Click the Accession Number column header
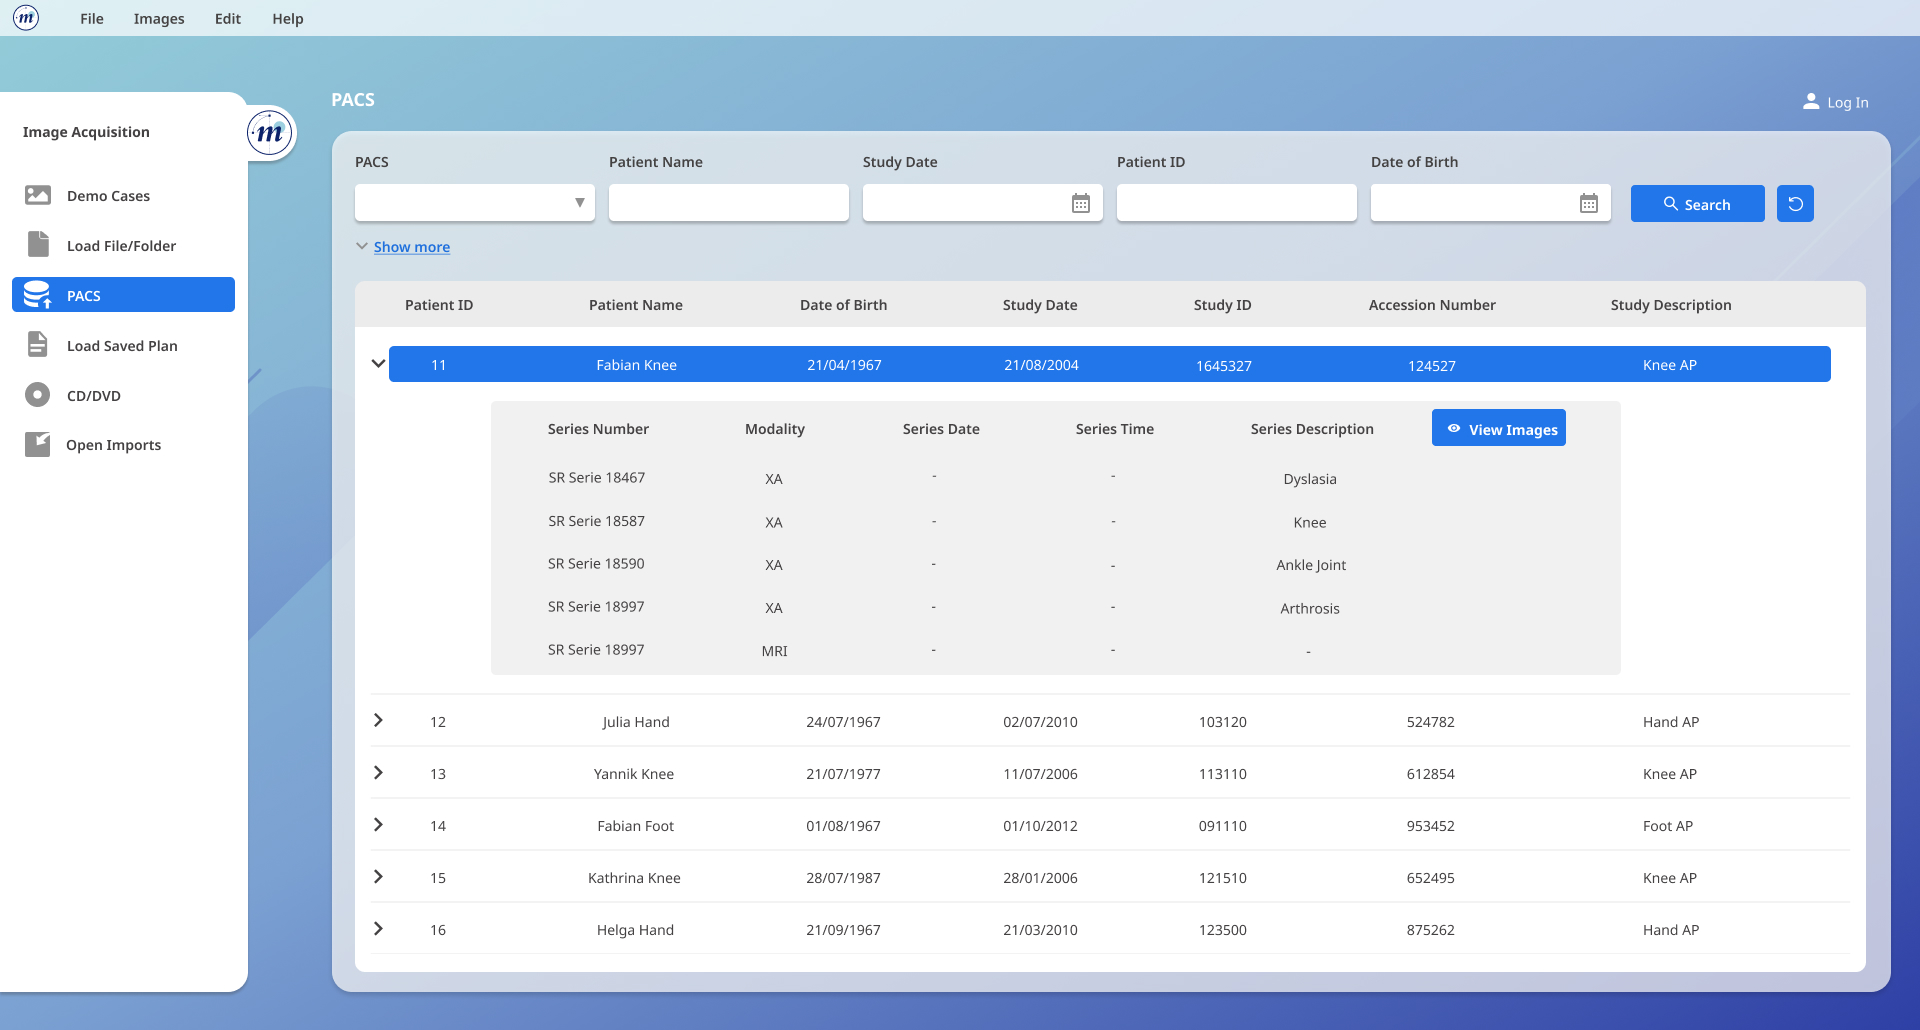1920x1030 pixels. point(1432,305)
